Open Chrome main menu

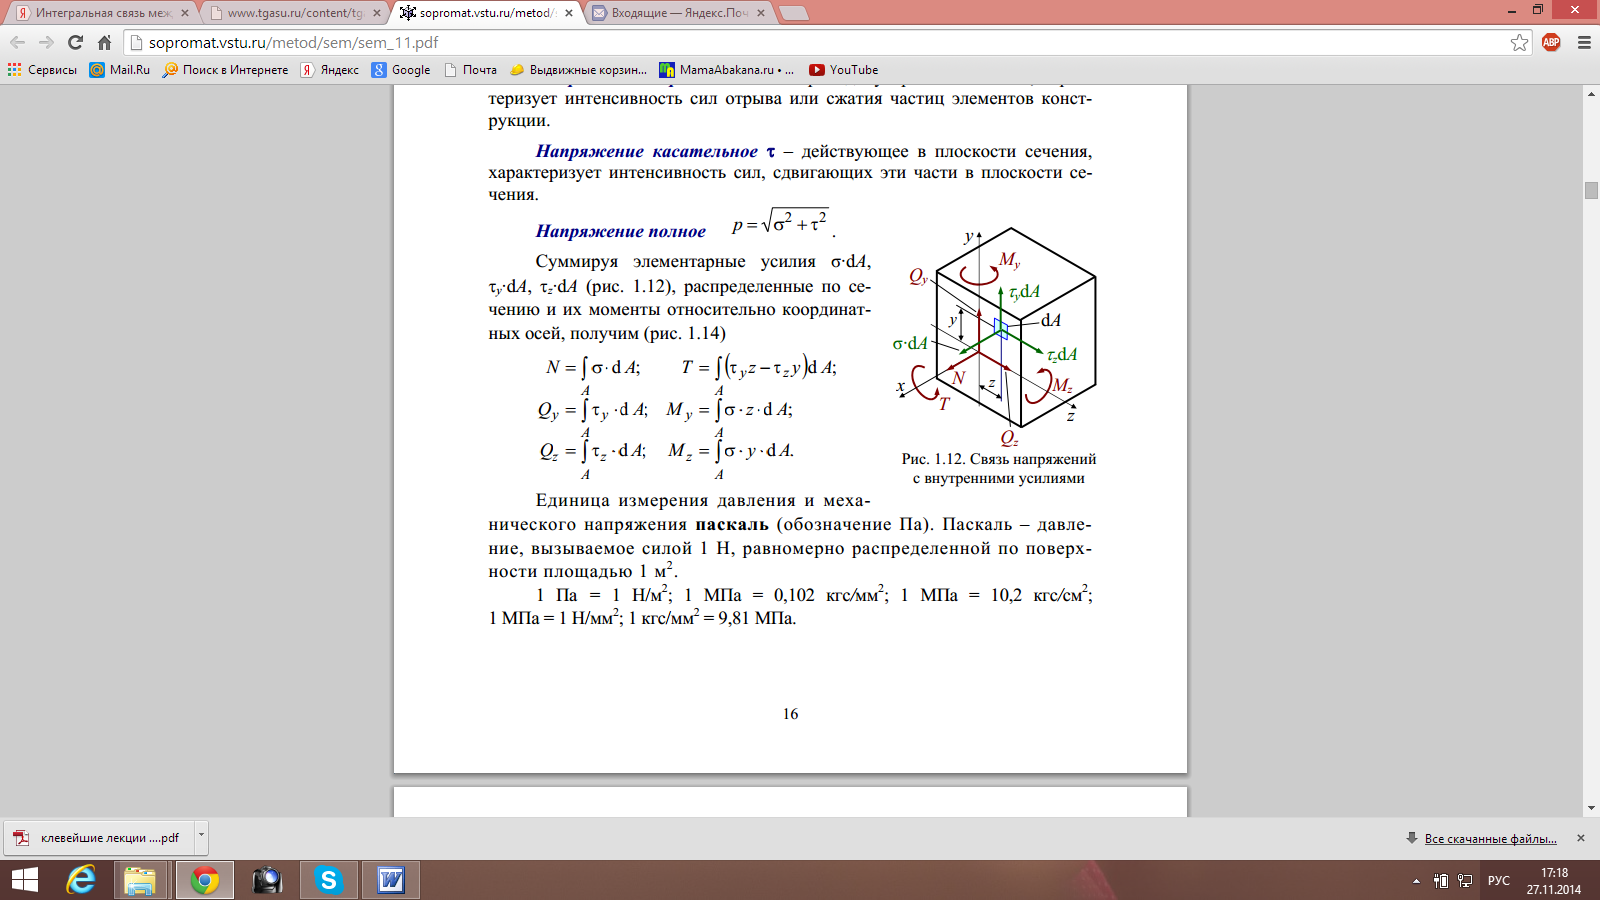(x=1584, y=42)
